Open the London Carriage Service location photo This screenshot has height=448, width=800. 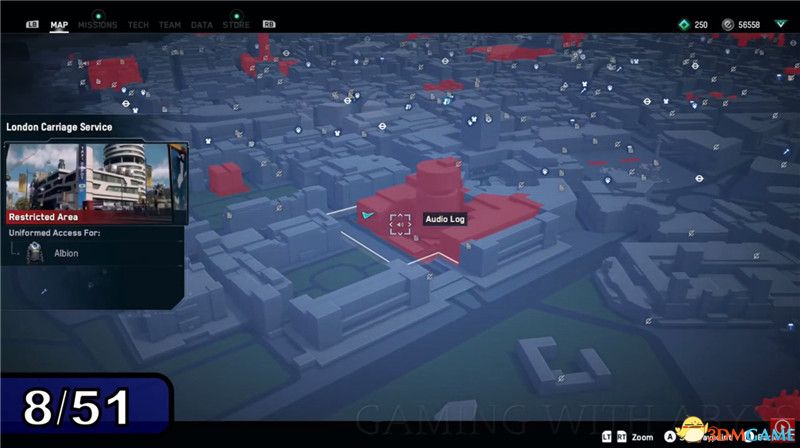(x=96, y=183)
